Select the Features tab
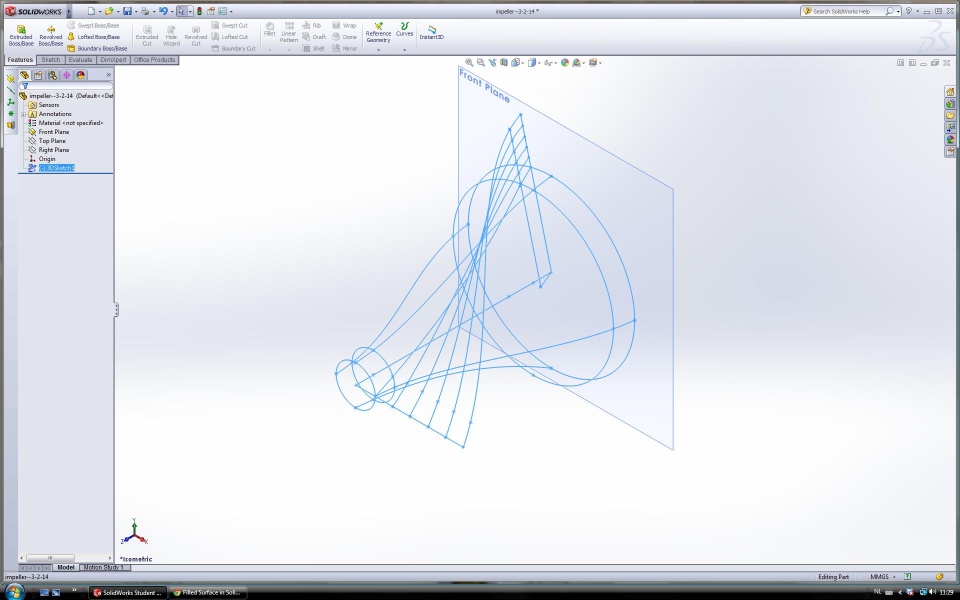The width and height of the screenshot is (960, 600). 20,60
